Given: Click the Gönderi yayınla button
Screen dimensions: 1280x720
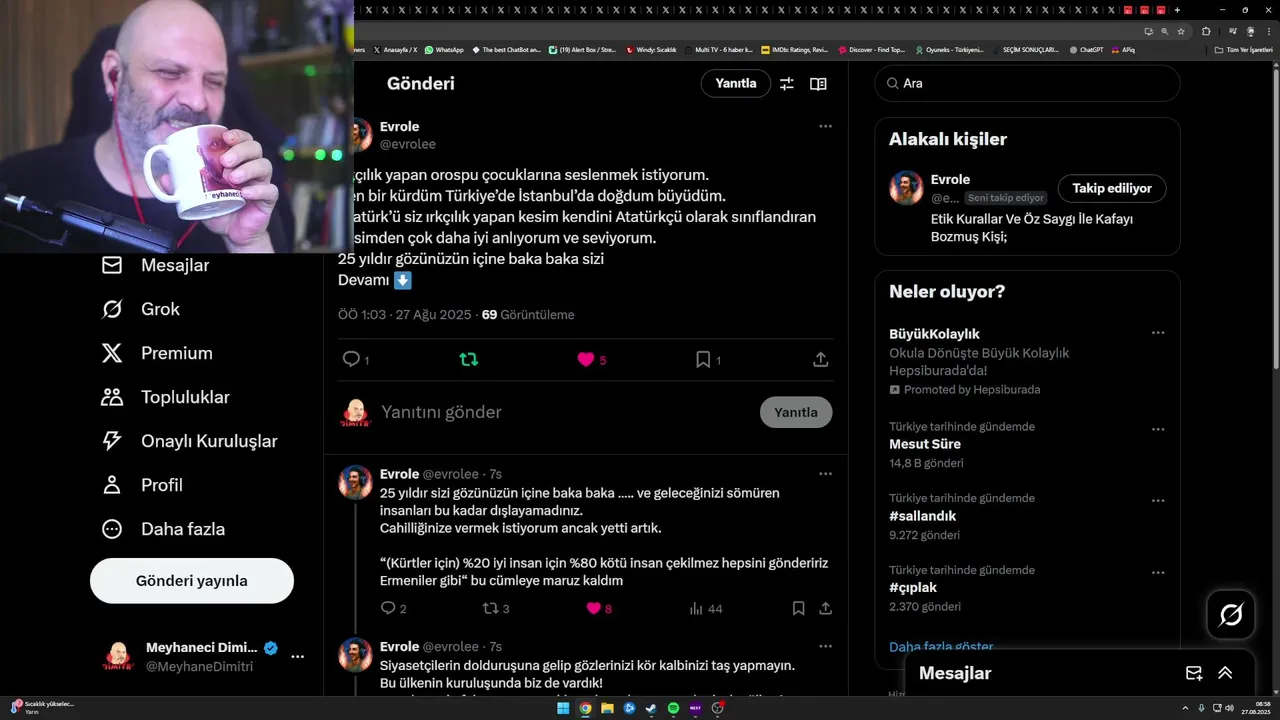Looking at the screenshot, I should (192, 581).
